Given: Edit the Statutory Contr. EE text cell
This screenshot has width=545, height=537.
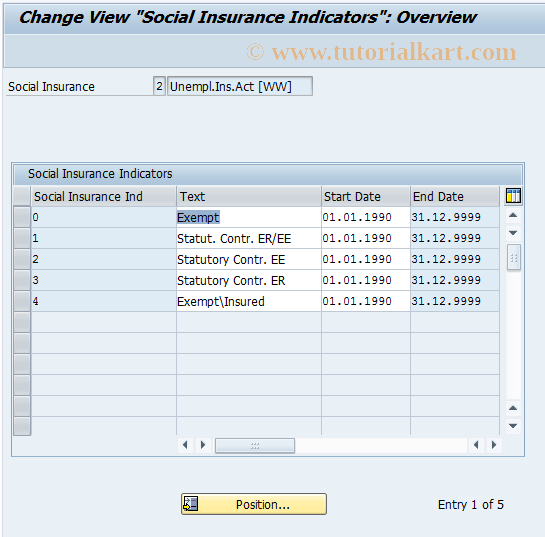Looking at the screenshot, I should pos(249,259).
